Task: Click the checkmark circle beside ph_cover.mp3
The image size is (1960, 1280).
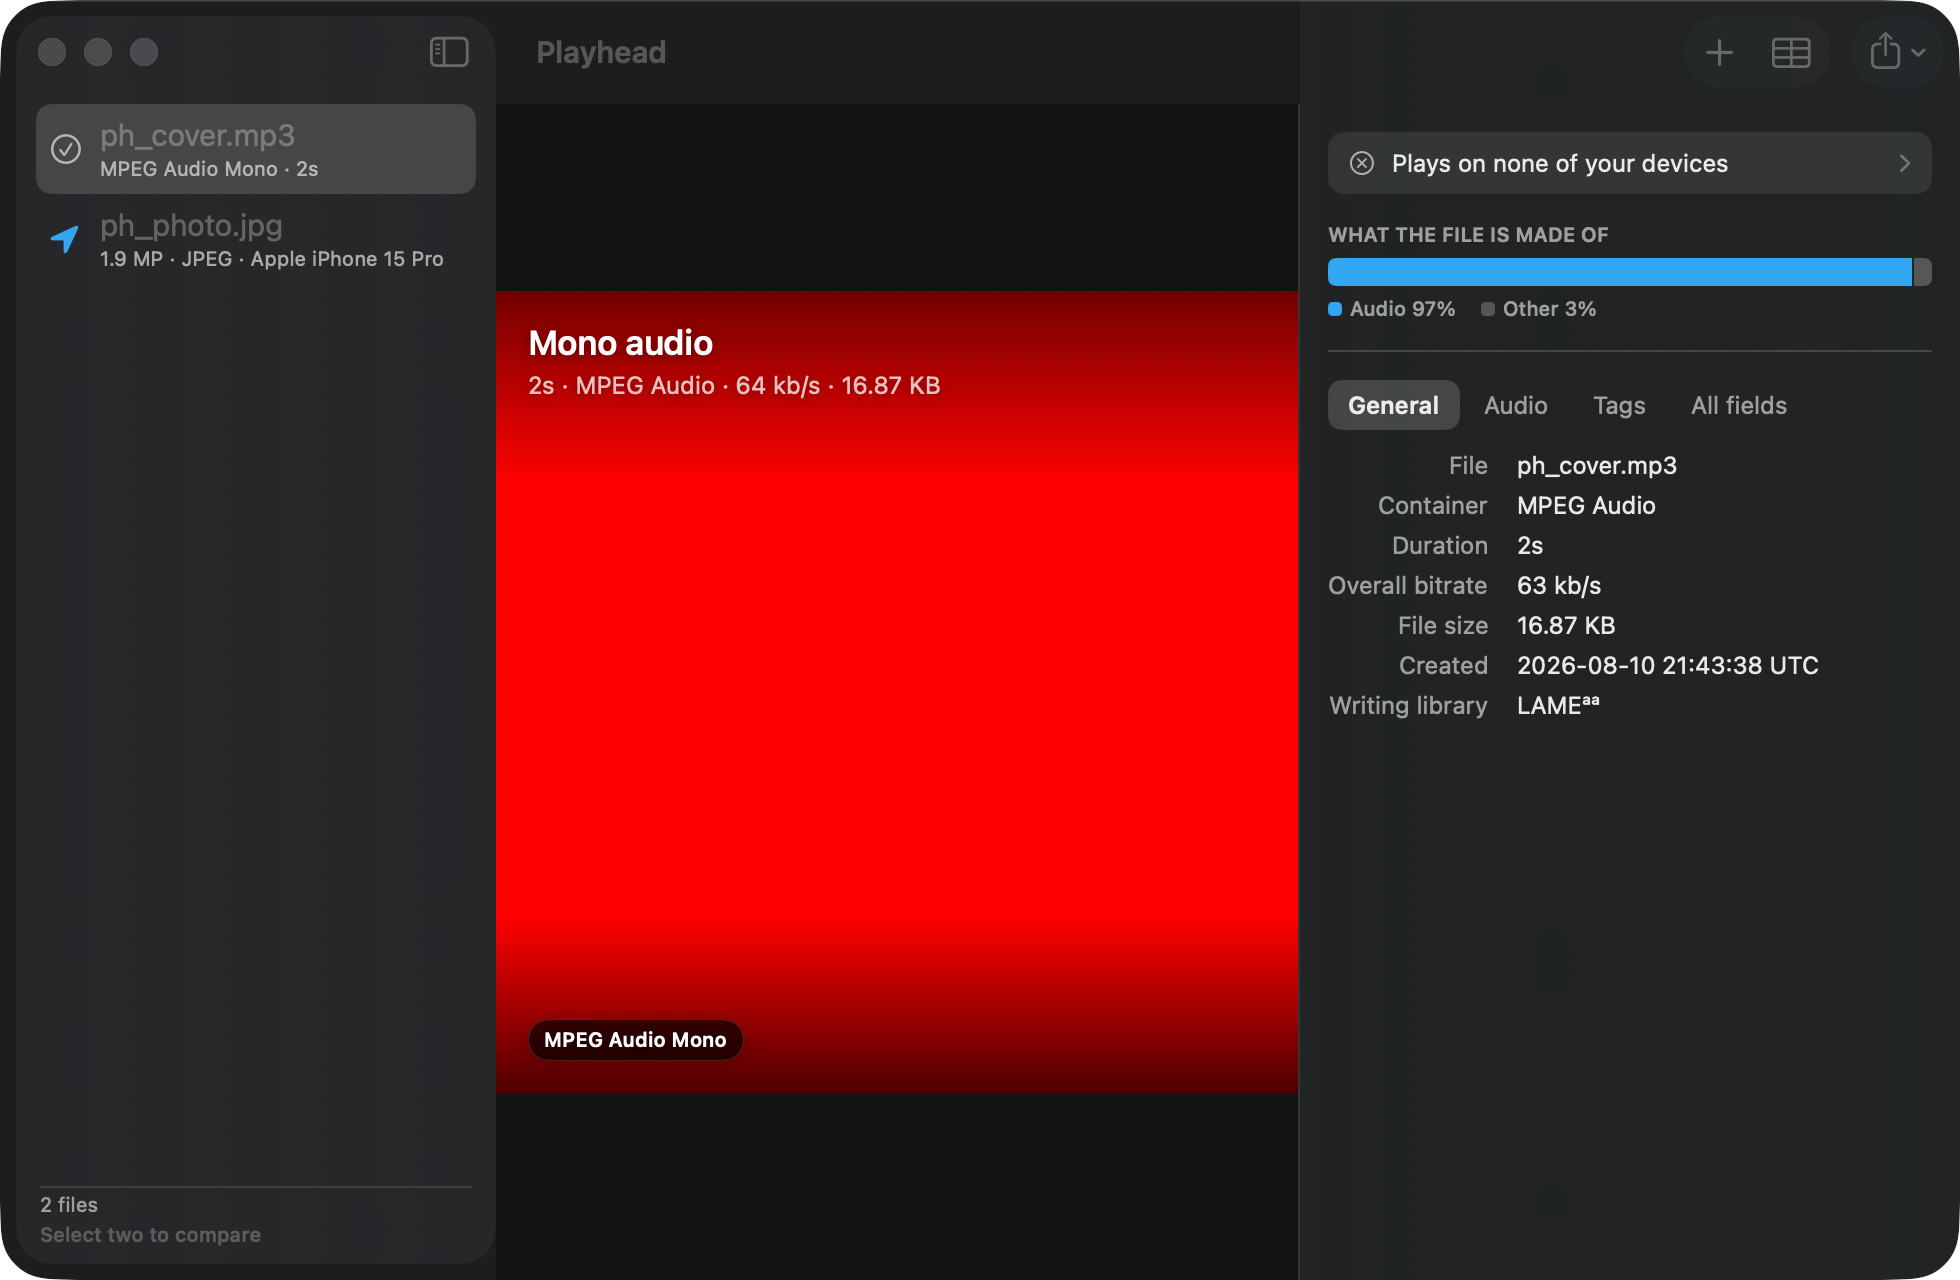Action: point(66,149)
